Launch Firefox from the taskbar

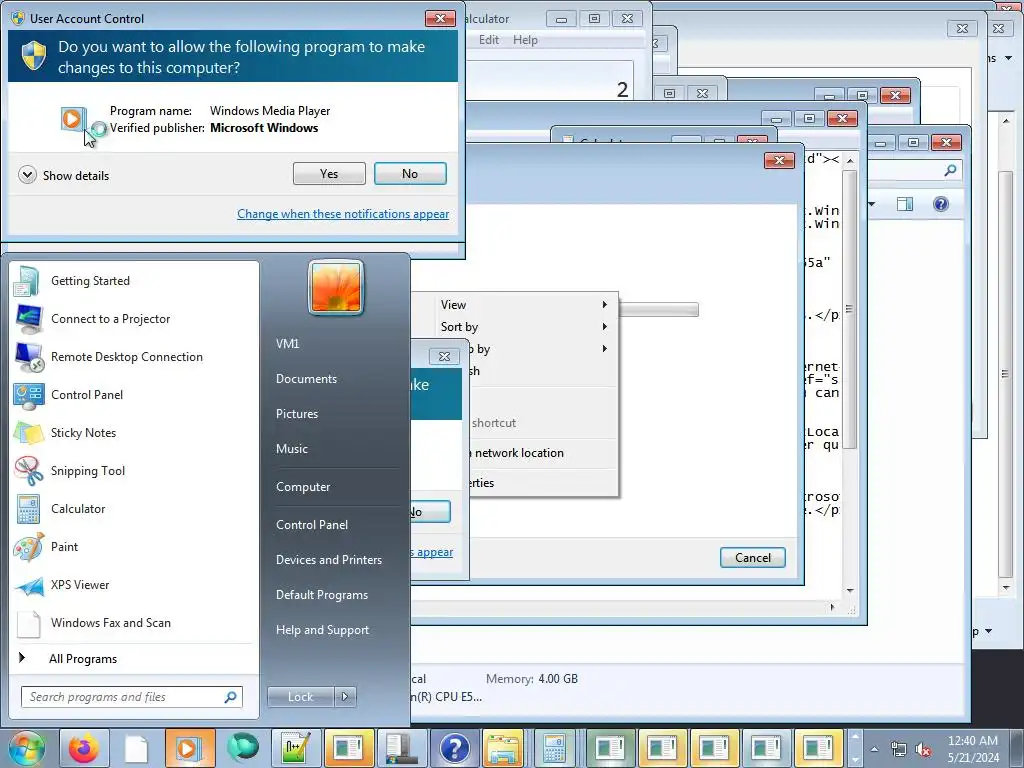pyautogui.click(x=84, y=748)
